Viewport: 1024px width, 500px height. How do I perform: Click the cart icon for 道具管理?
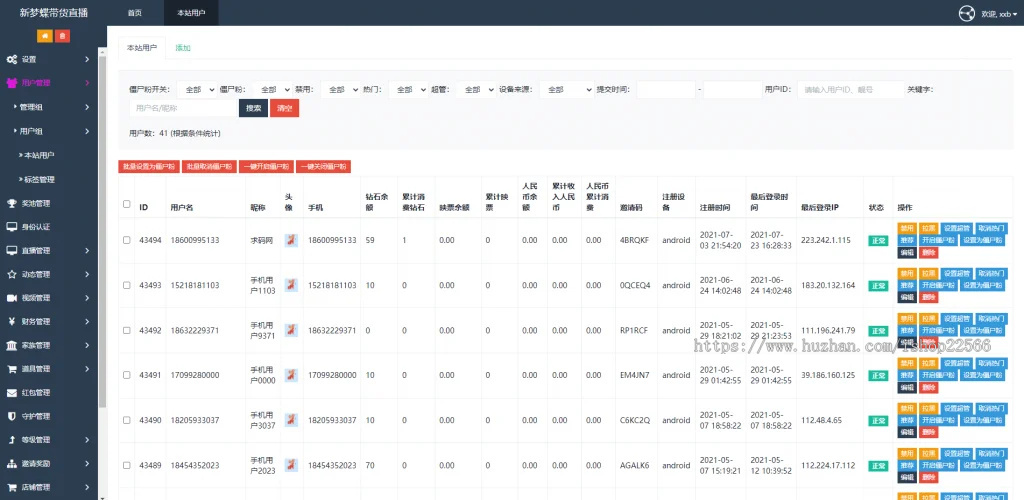click(x=12, y=369)
